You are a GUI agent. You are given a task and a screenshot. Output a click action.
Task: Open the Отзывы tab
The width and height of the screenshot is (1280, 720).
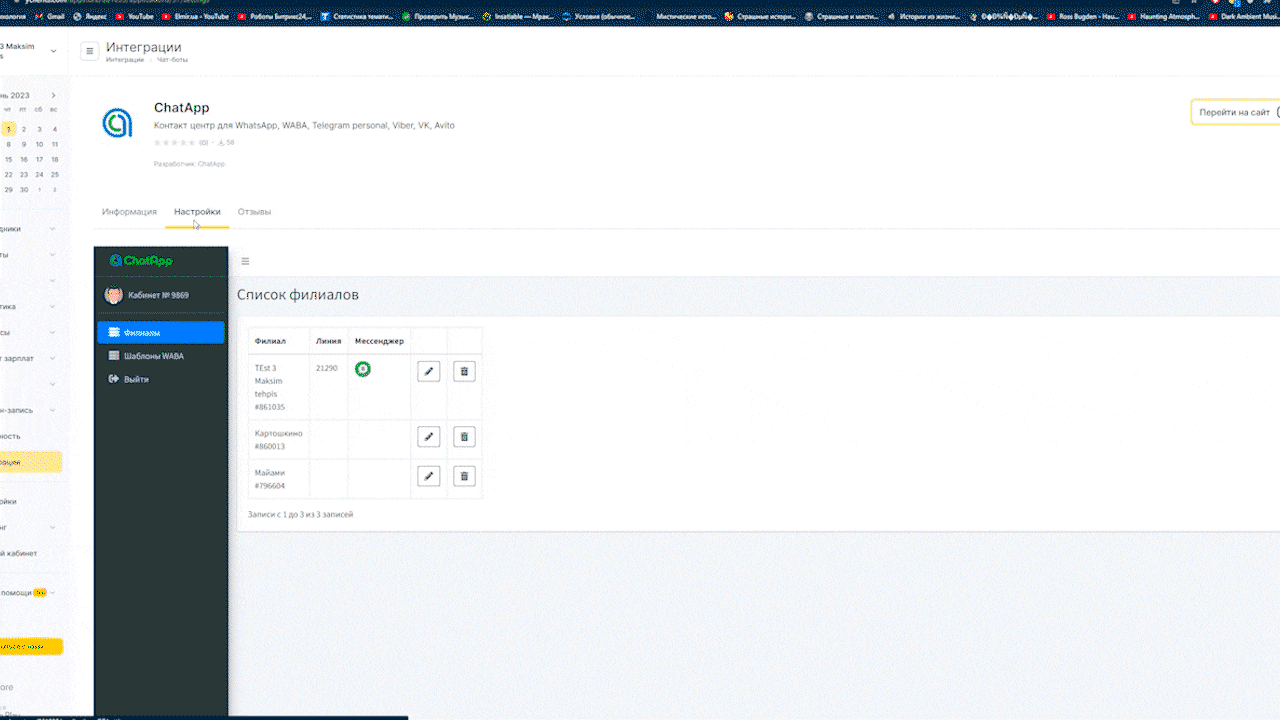[x=254, y=212]
